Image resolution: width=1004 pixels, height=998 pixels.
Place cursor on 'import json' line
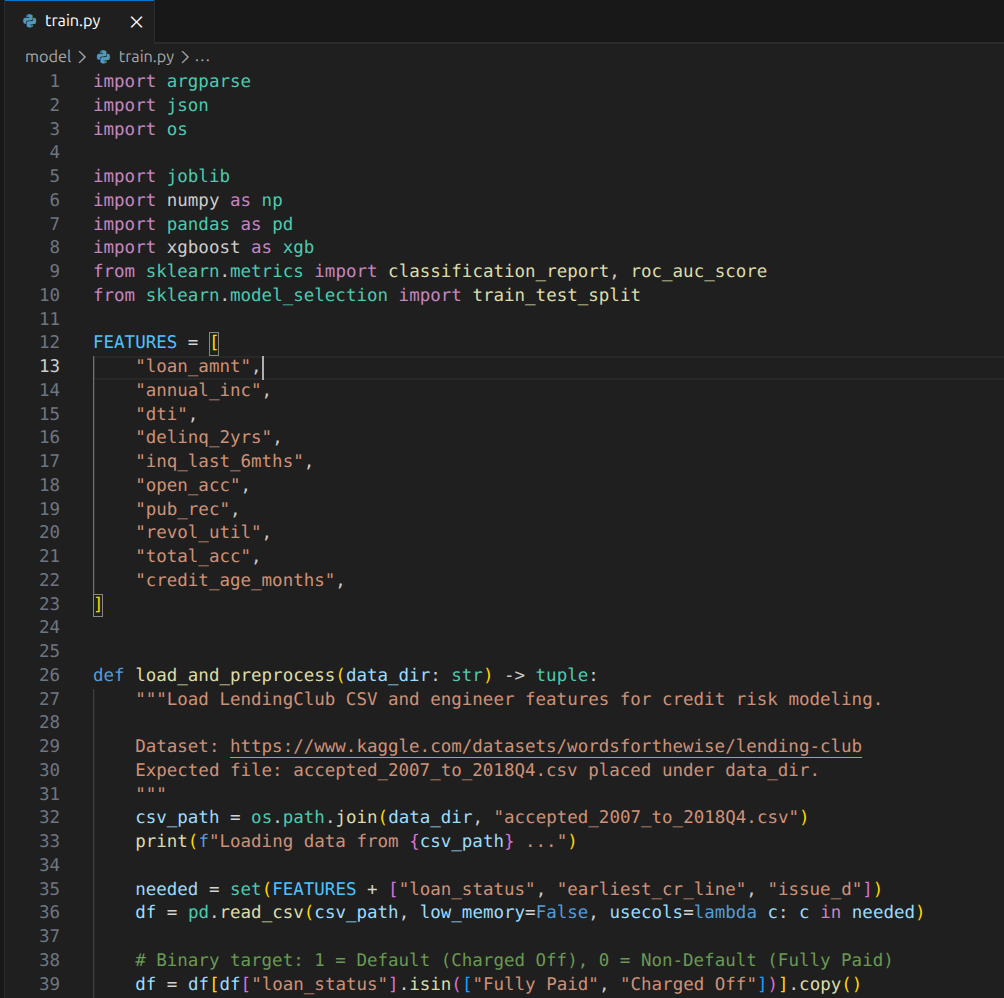[x=151, y=105]
